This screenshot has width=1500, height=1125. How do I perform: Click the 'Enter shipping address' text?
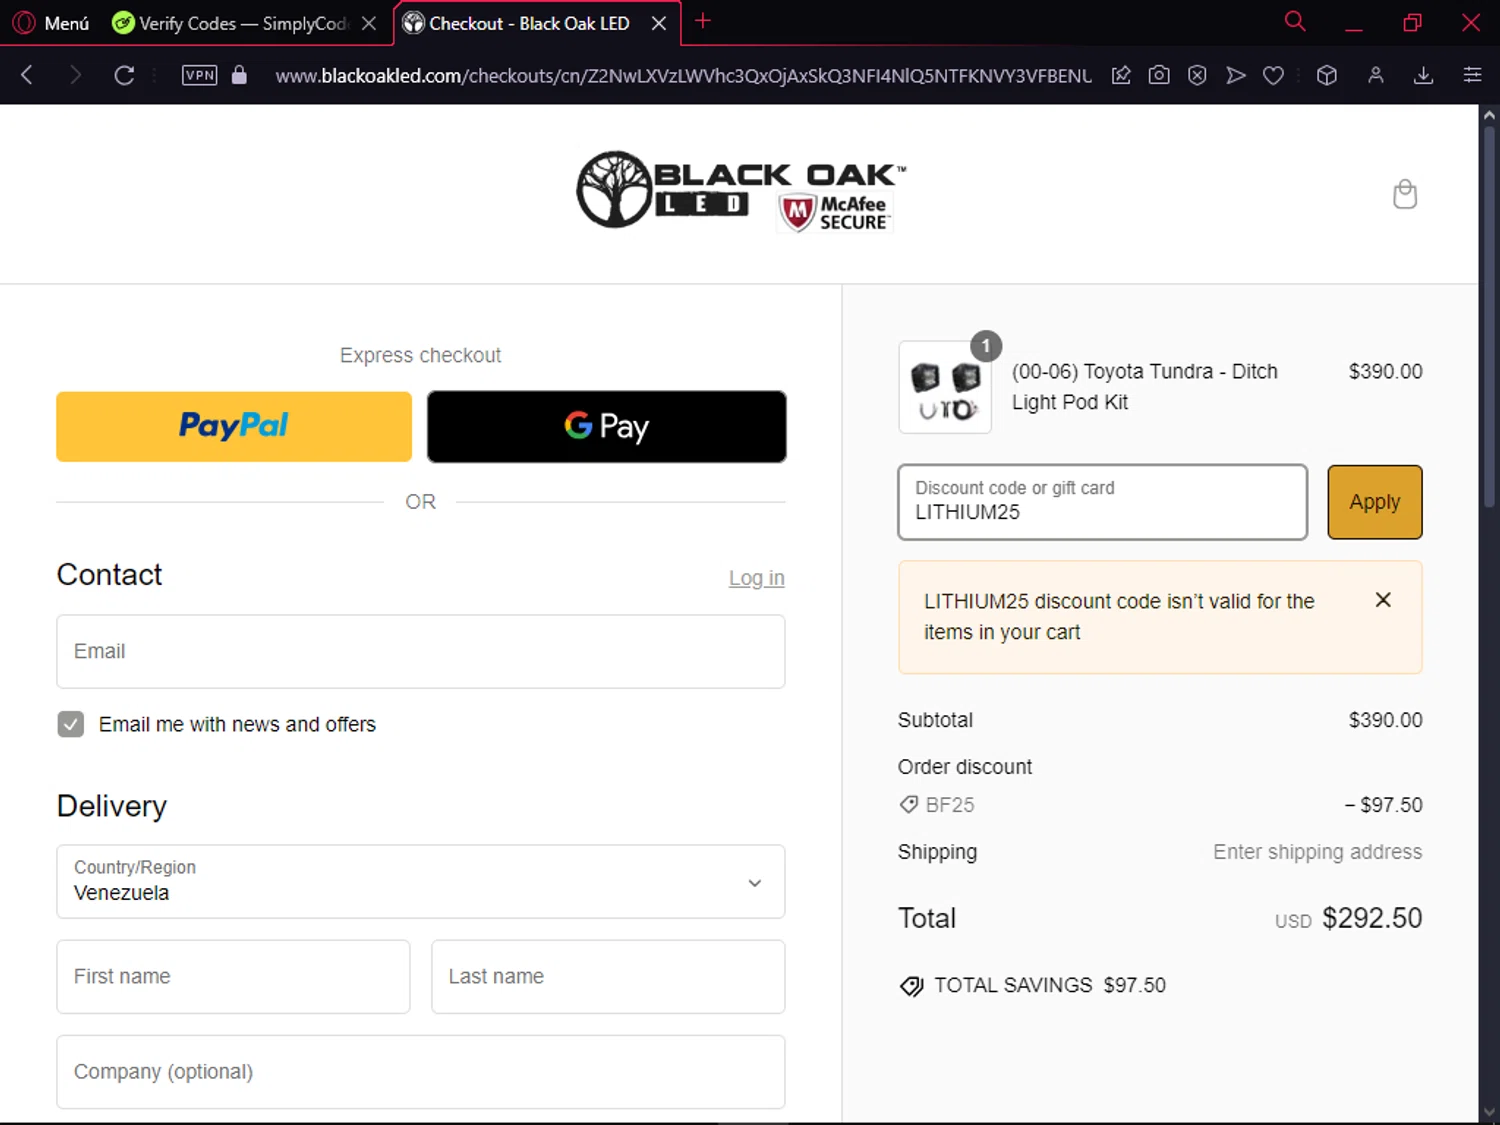(x=1317, y=852)
